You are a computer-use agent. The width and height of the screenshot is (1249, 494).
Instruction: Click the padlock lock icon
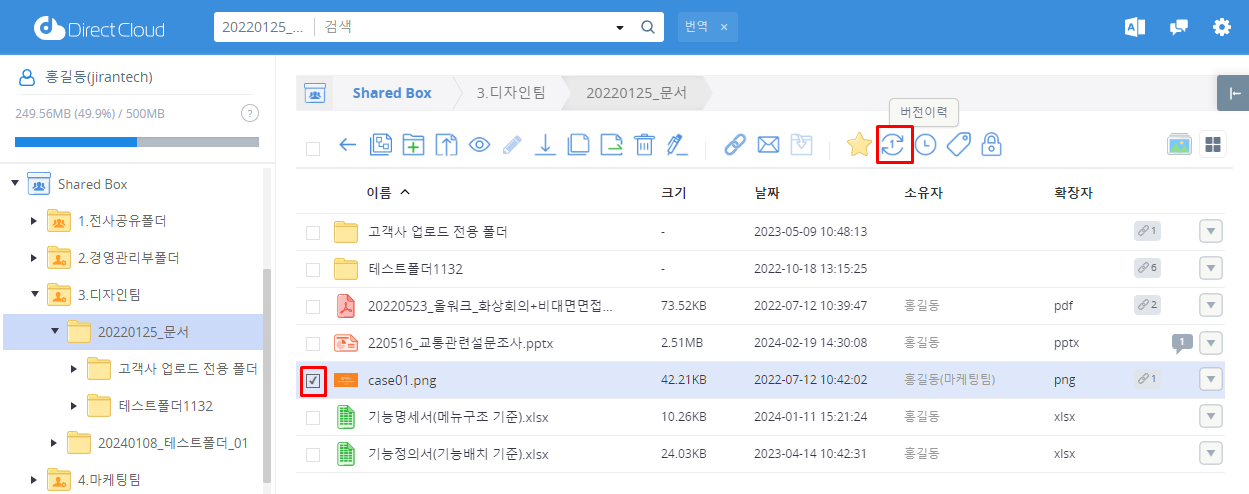pyautogui.click(x=991, y=145)
